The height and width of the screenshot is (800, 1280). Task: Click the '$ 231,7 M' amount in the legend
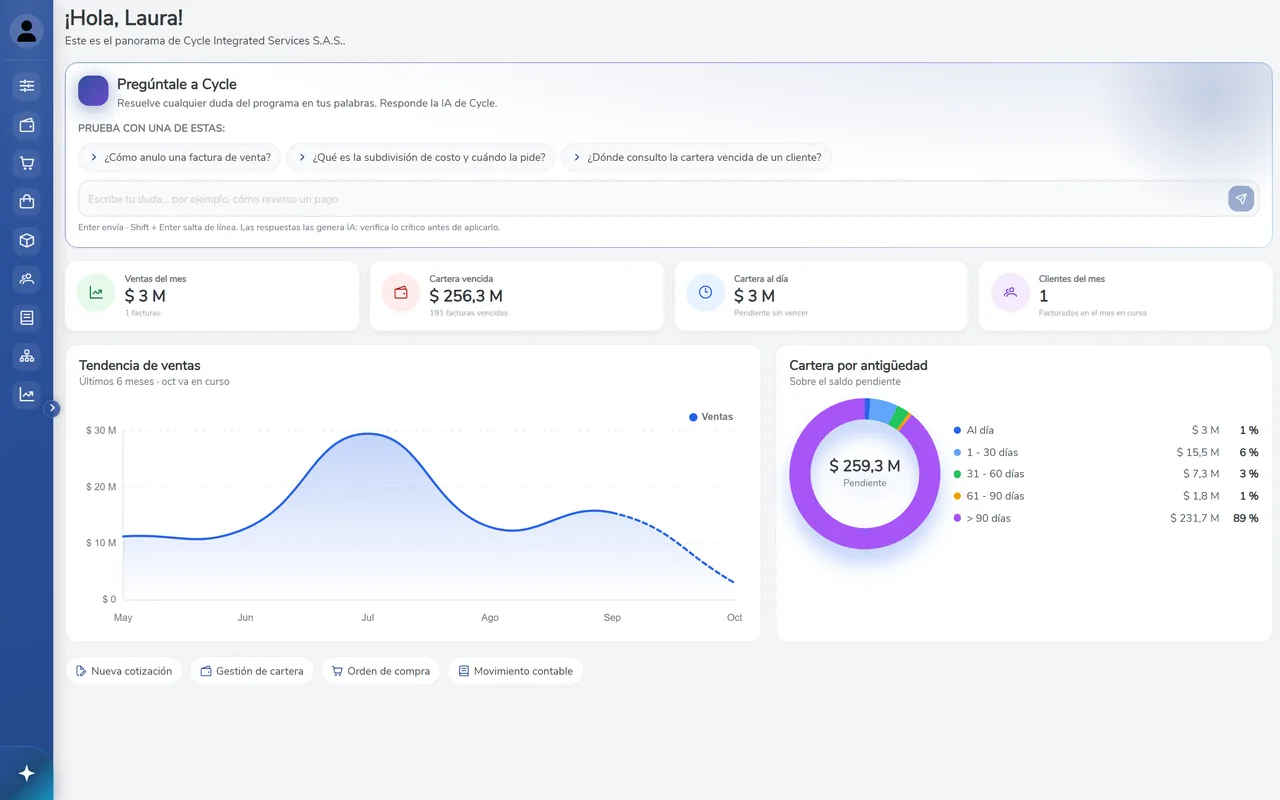point(1195,518)
